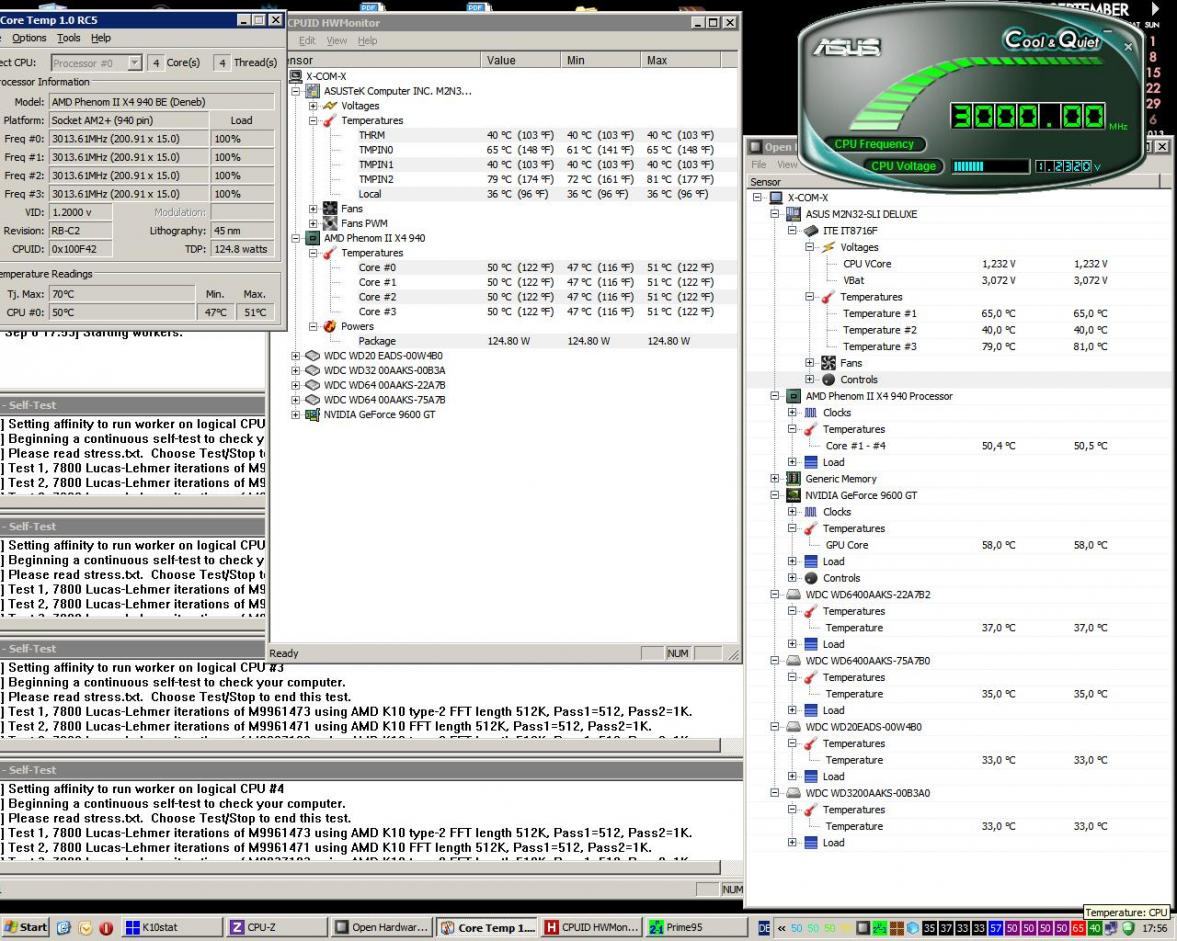Click the X-COM-X computer icon in Open Hardware Monitor

(x=776, y=197)
